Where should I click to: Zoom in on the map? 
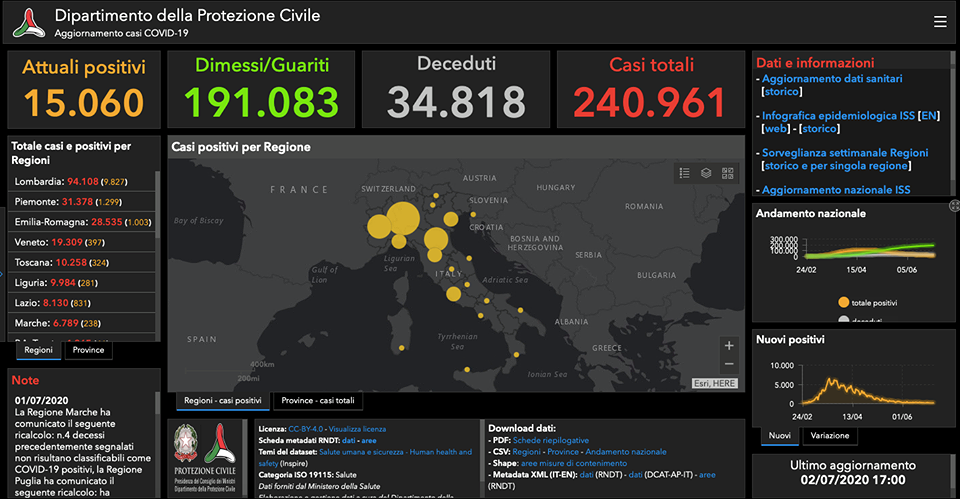[x=729, y=346]
